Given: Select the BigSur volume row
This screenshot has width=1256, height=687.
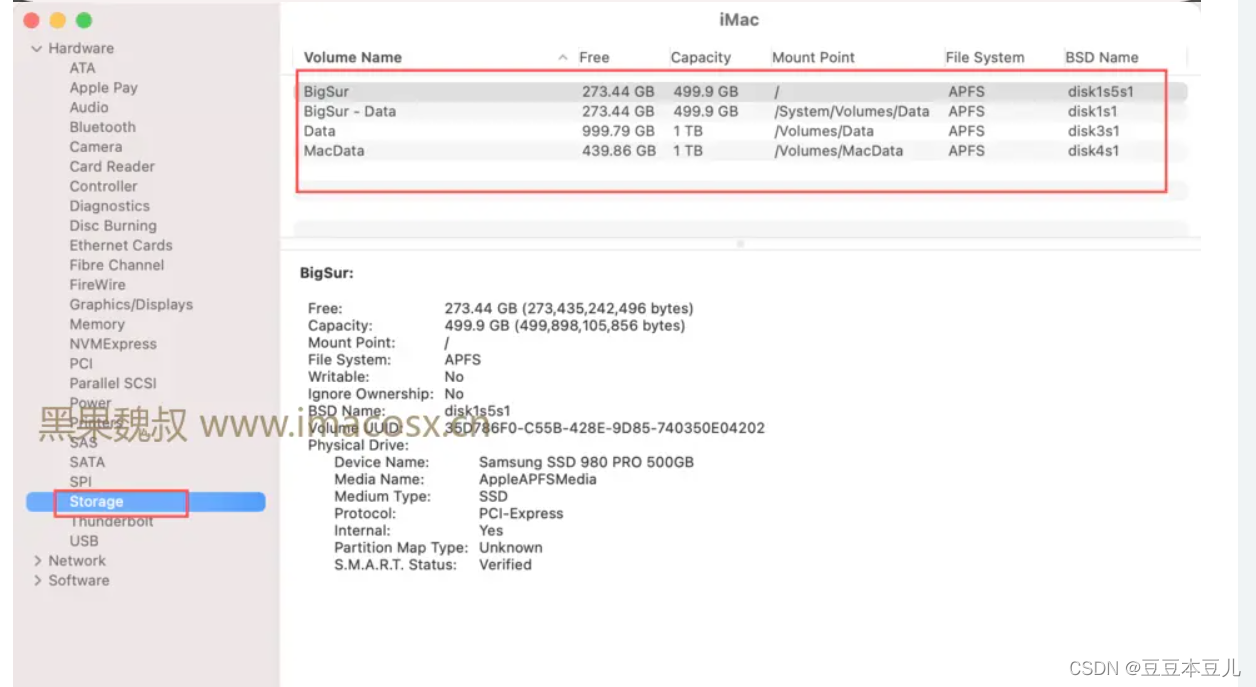Looking at the screenshot, I should click(x=740, y=92).
